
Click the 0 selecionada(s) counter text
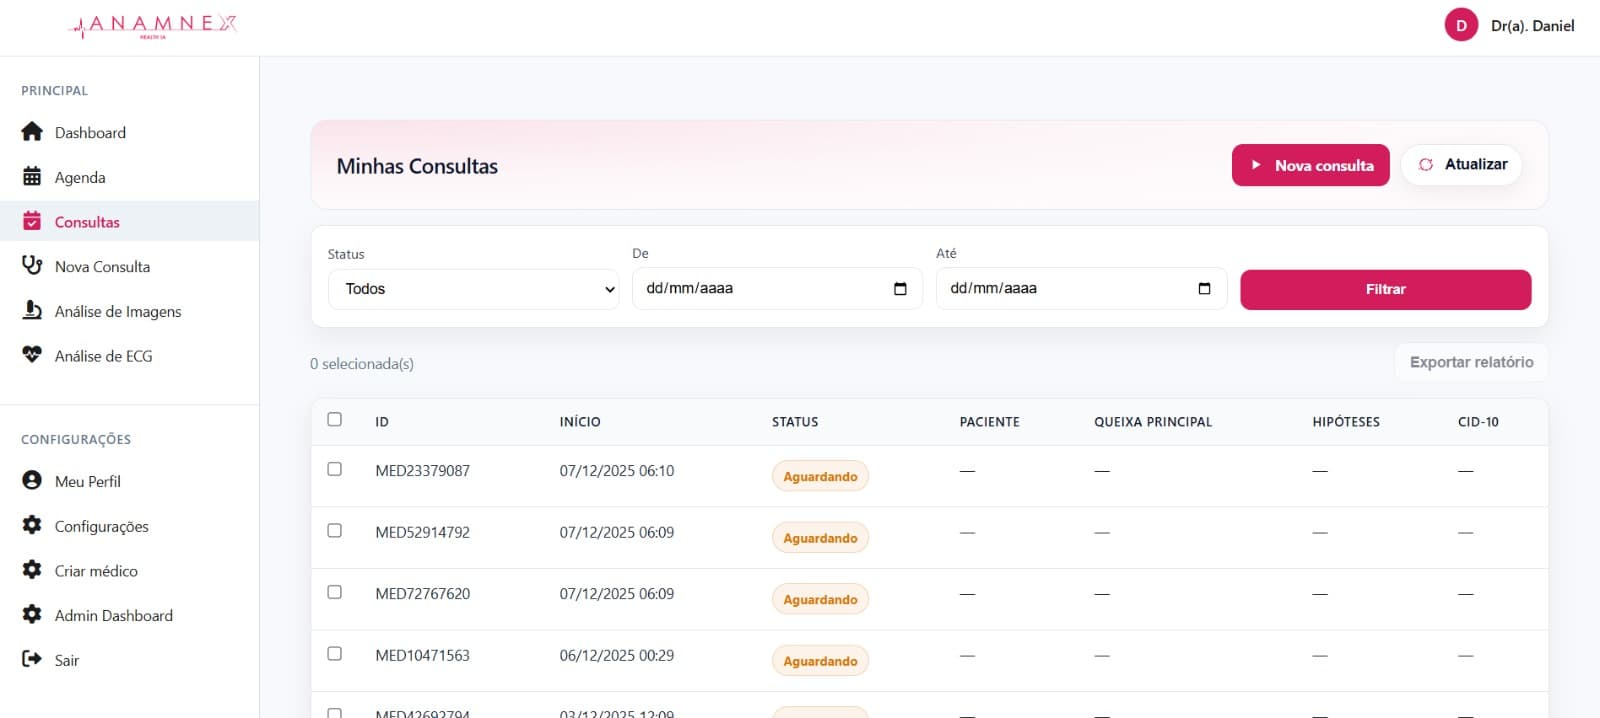362,364
